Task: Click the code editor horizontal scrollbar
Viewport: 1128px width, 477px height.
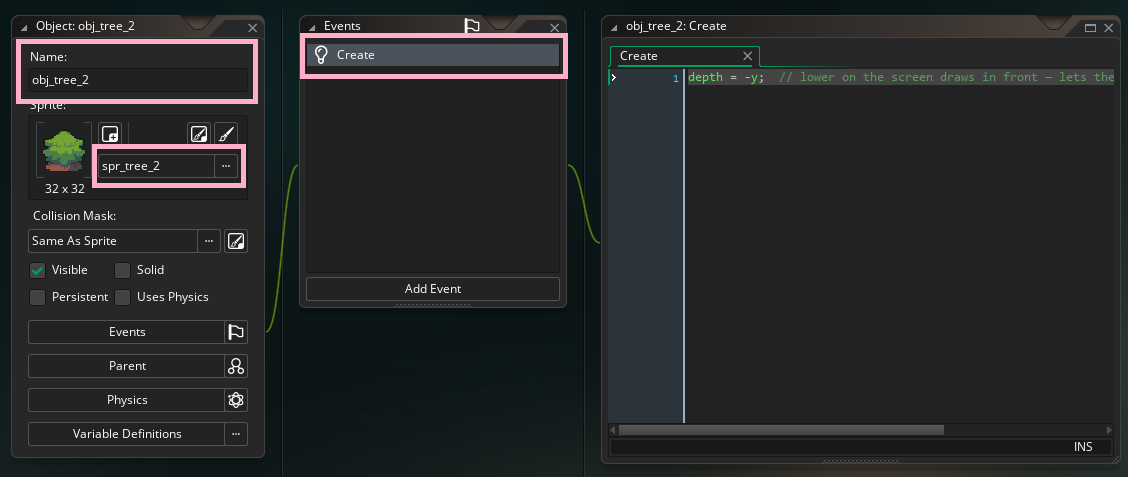Action: (x=781, y=430)
